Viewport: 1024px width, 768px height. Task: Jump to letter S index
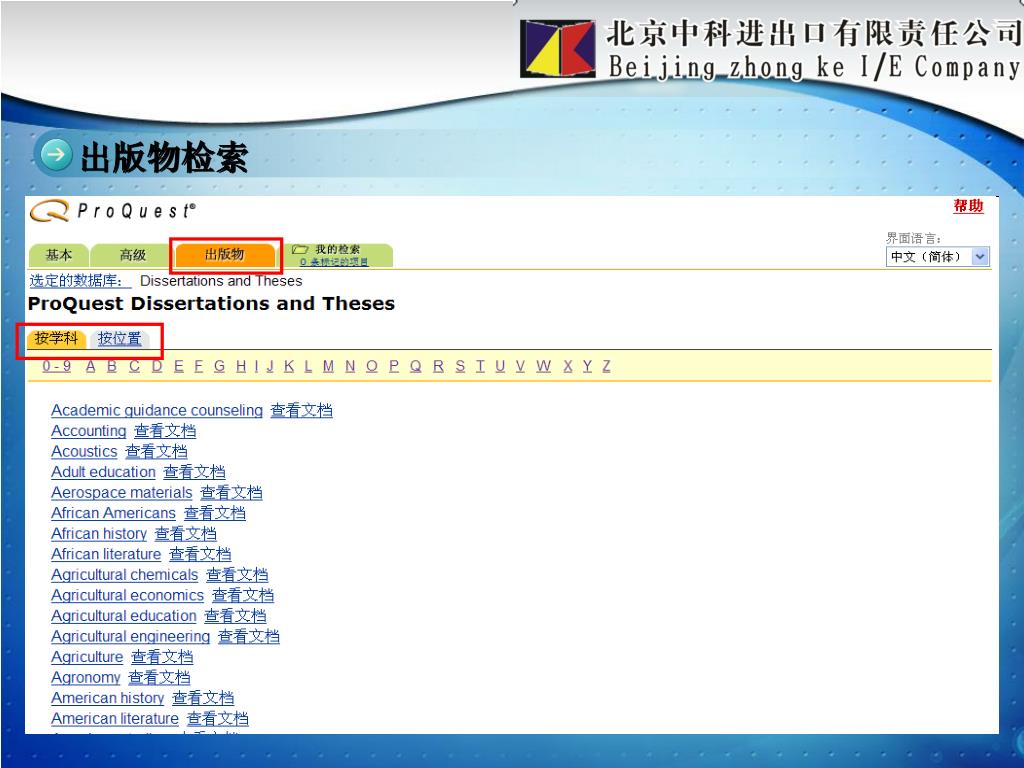coord(460,366)
